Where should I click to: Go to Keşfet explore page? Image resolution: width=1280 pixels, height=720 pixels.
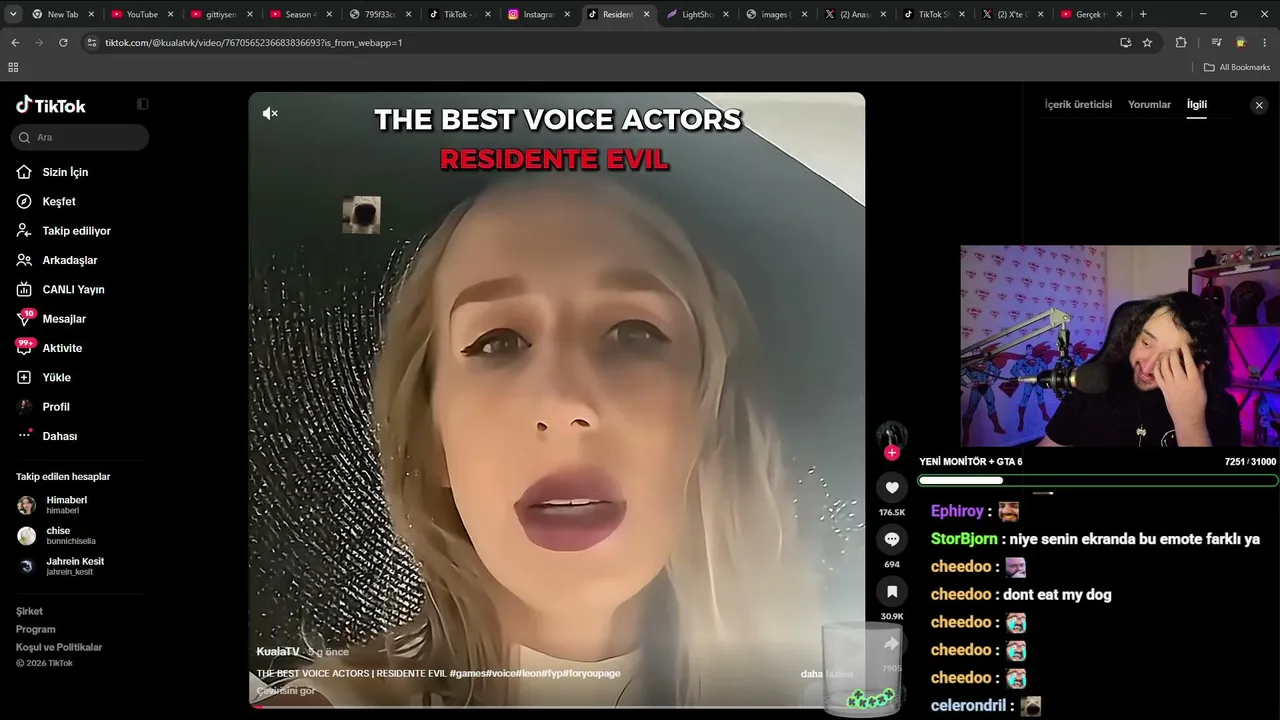pyautogui.click(x=58, y=201)
